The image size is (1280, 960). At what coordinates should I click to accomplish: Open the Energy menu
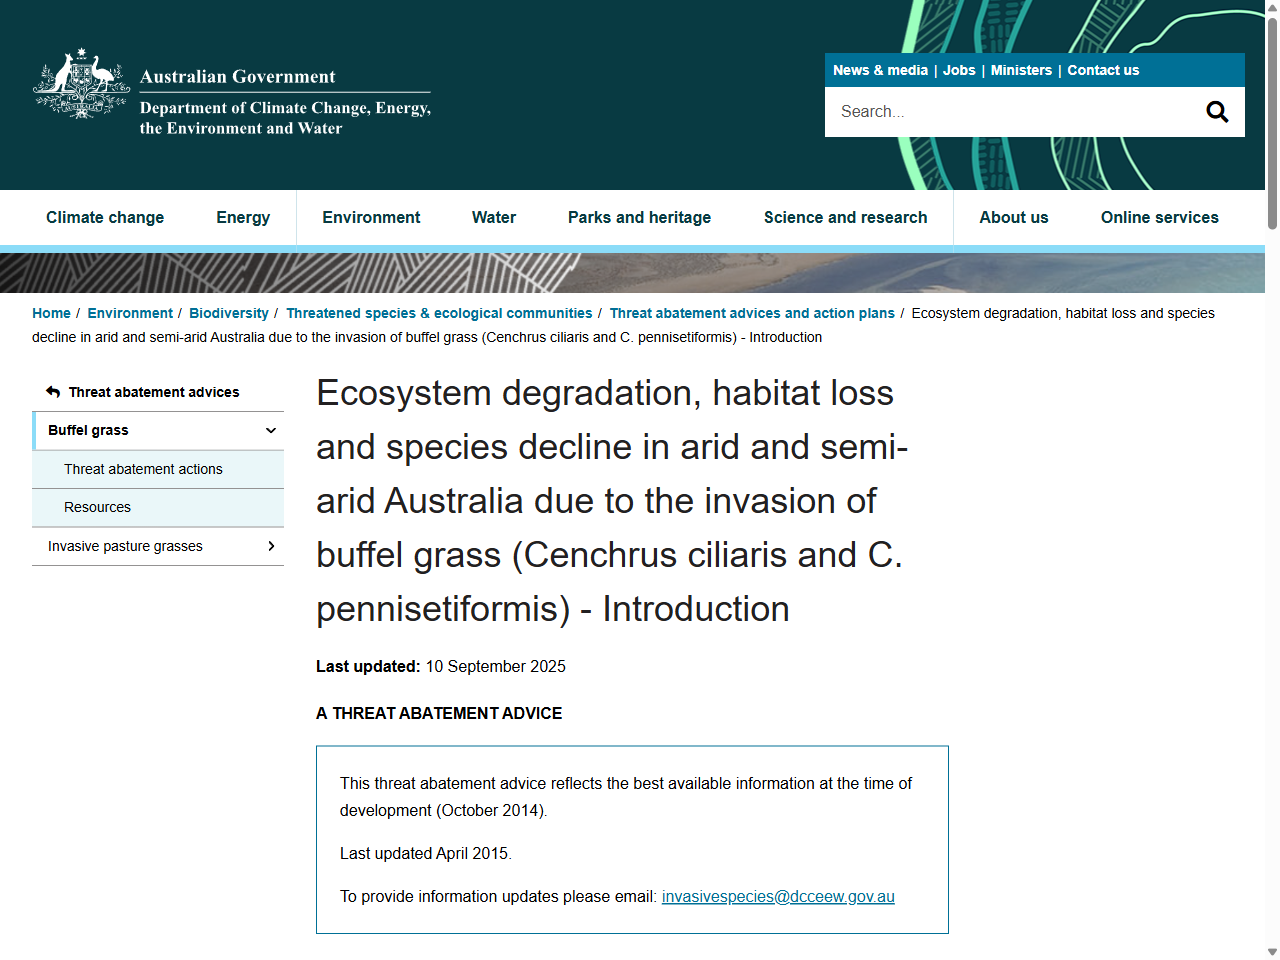(243, 218)
